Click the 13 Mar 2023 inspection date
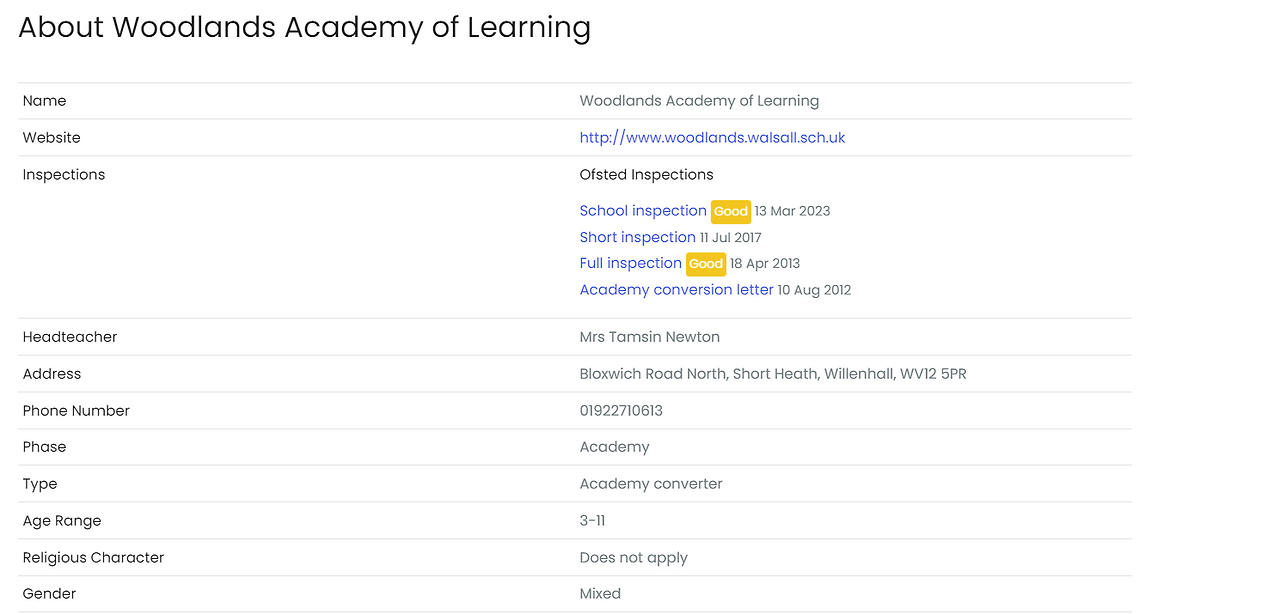 click(x=792, y=211)
